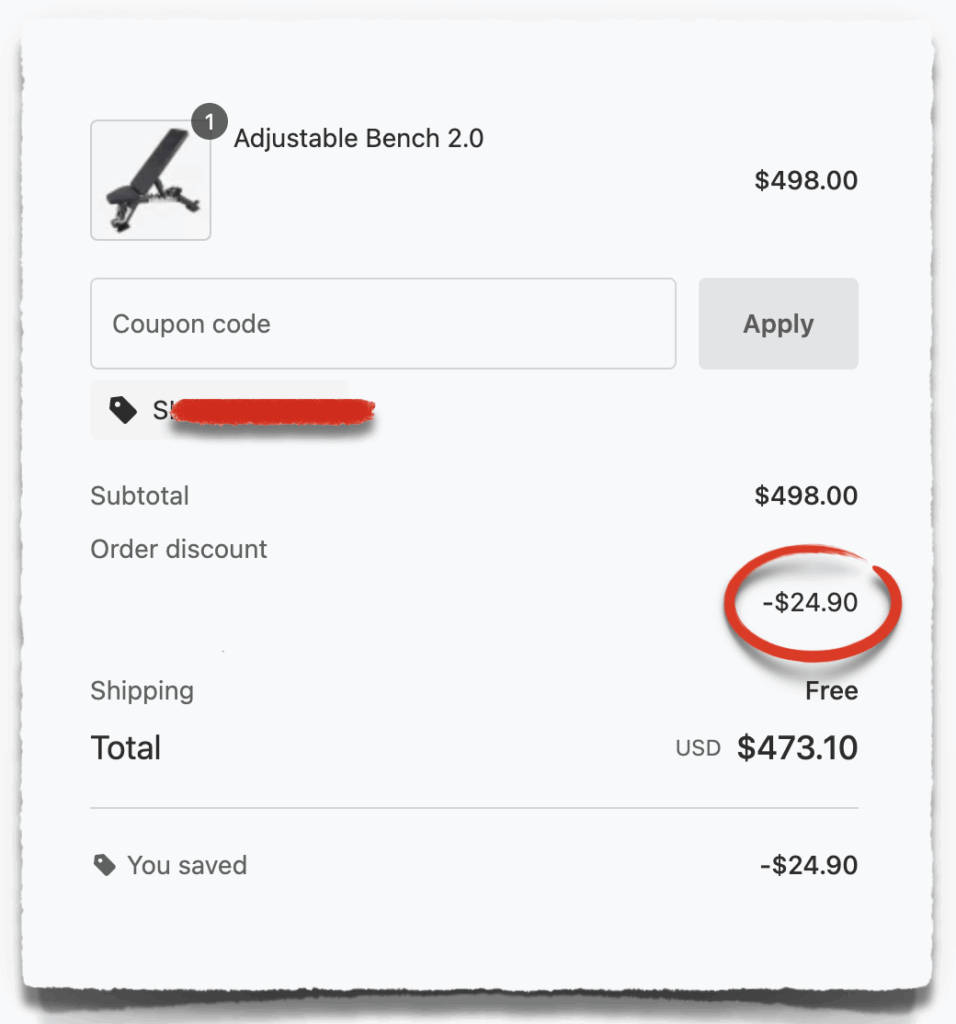Click the $498.00 subtotal amount
This screenshot has height=1024, width=956.
[x=805, y=495]
